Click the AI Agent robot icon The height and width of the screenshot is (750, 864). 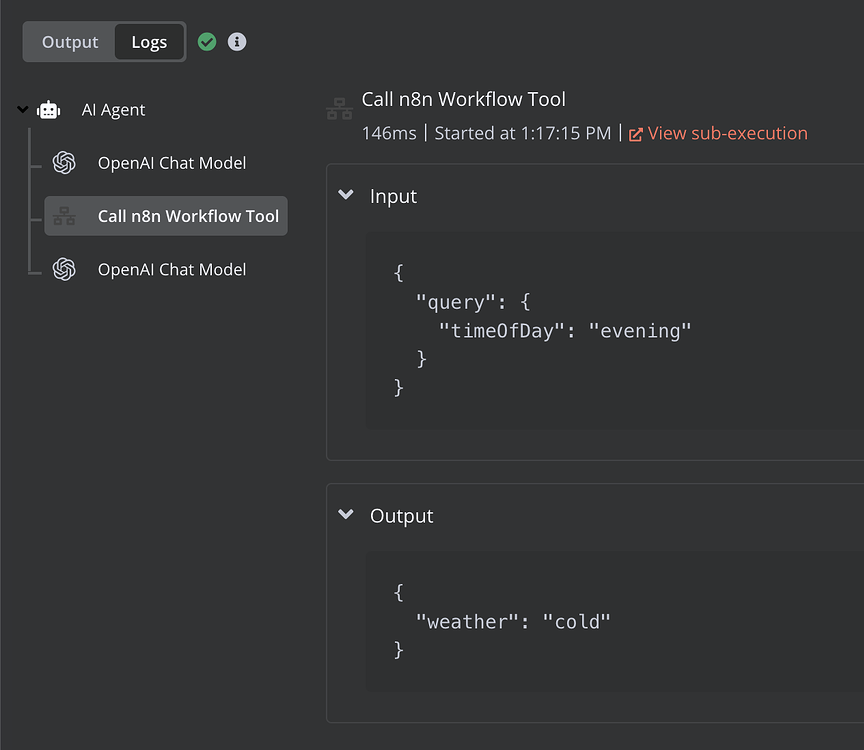[48, 110]
